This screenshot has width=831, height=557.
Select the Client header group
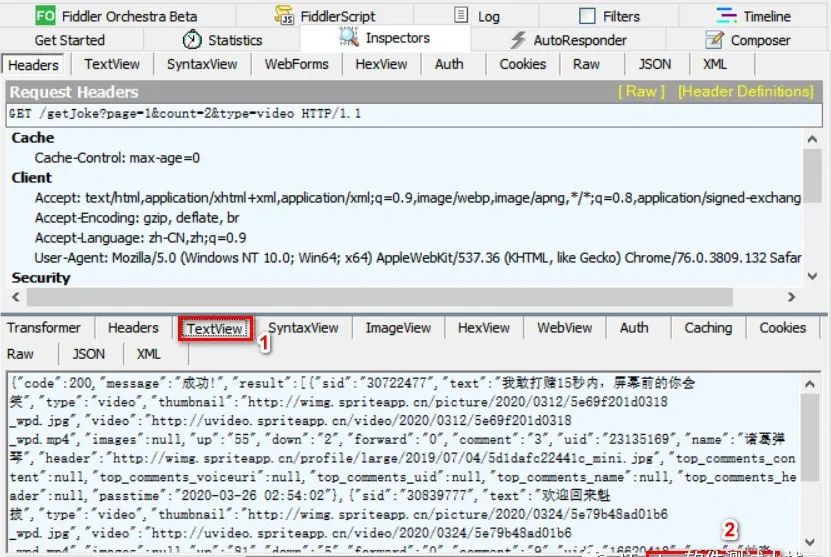(x=32, y=178)
